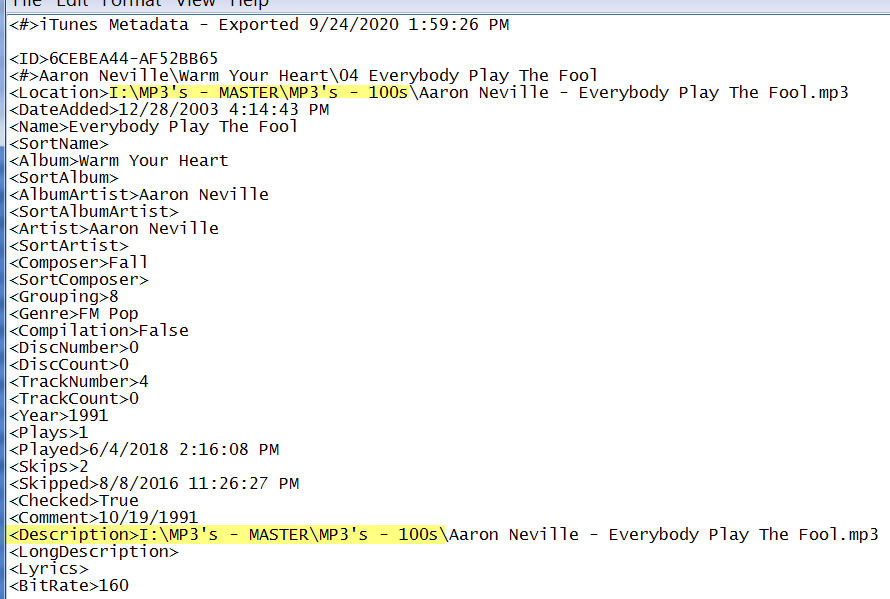Click the highlighted Description path line
890x599 pixels.
[x=444, y=535]
